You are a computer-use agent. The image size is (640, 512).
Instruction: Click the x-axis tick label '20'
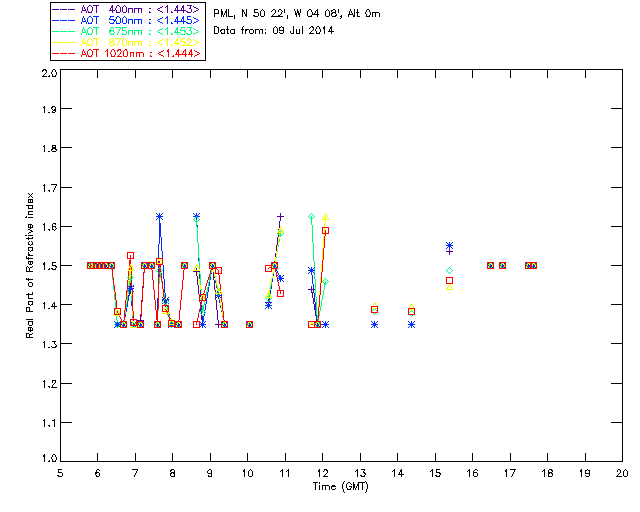click(622, 473)
